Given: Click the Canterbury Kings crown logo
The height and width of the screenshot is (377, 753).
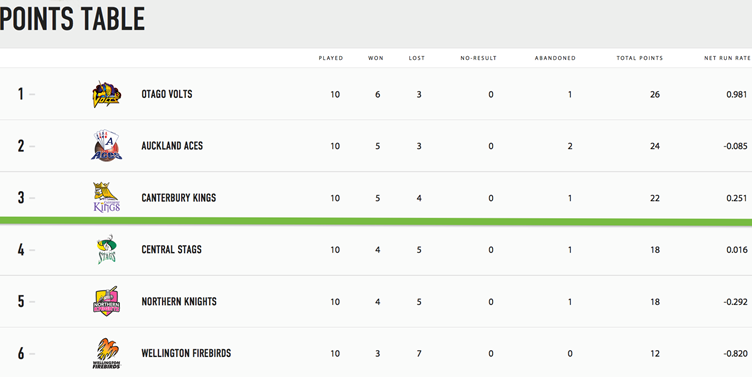Looking at the screenshot, I should click(x=107, y=197).
